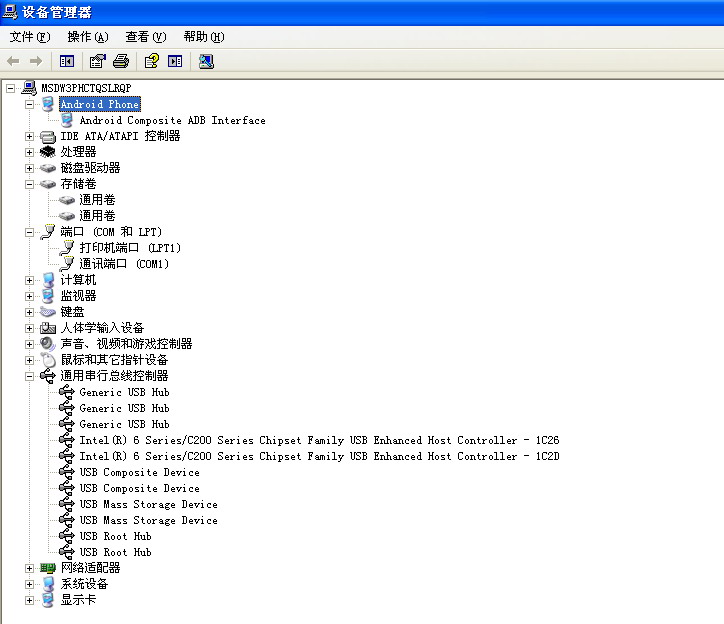Click the sound, video and game controller icon
Screen dimensions: 724x624
point(48,344)
